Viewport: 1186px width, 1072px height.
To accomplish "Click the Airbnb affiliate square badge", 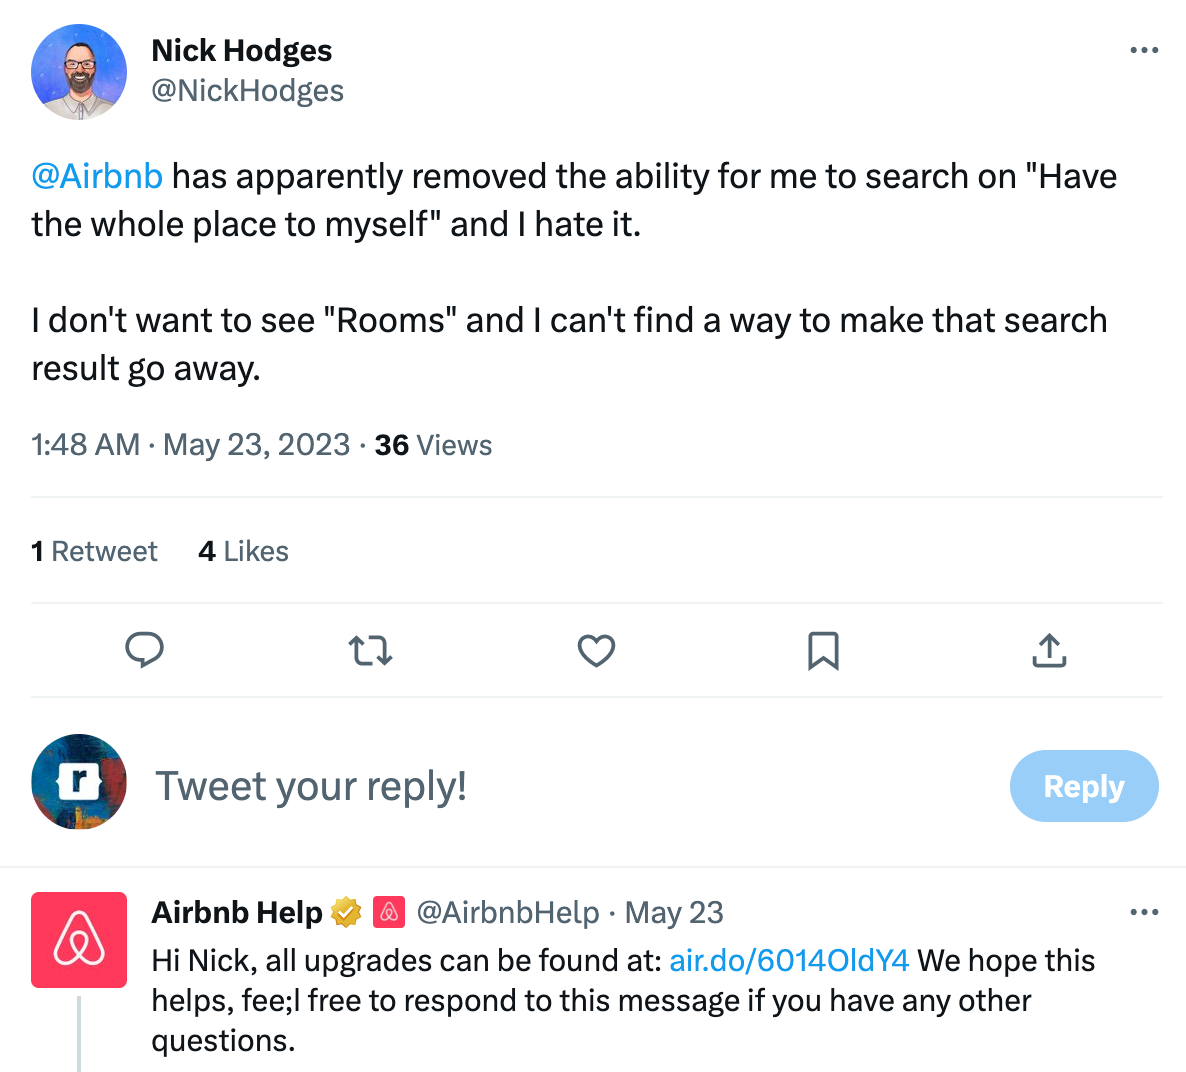I will pos(387,911).
